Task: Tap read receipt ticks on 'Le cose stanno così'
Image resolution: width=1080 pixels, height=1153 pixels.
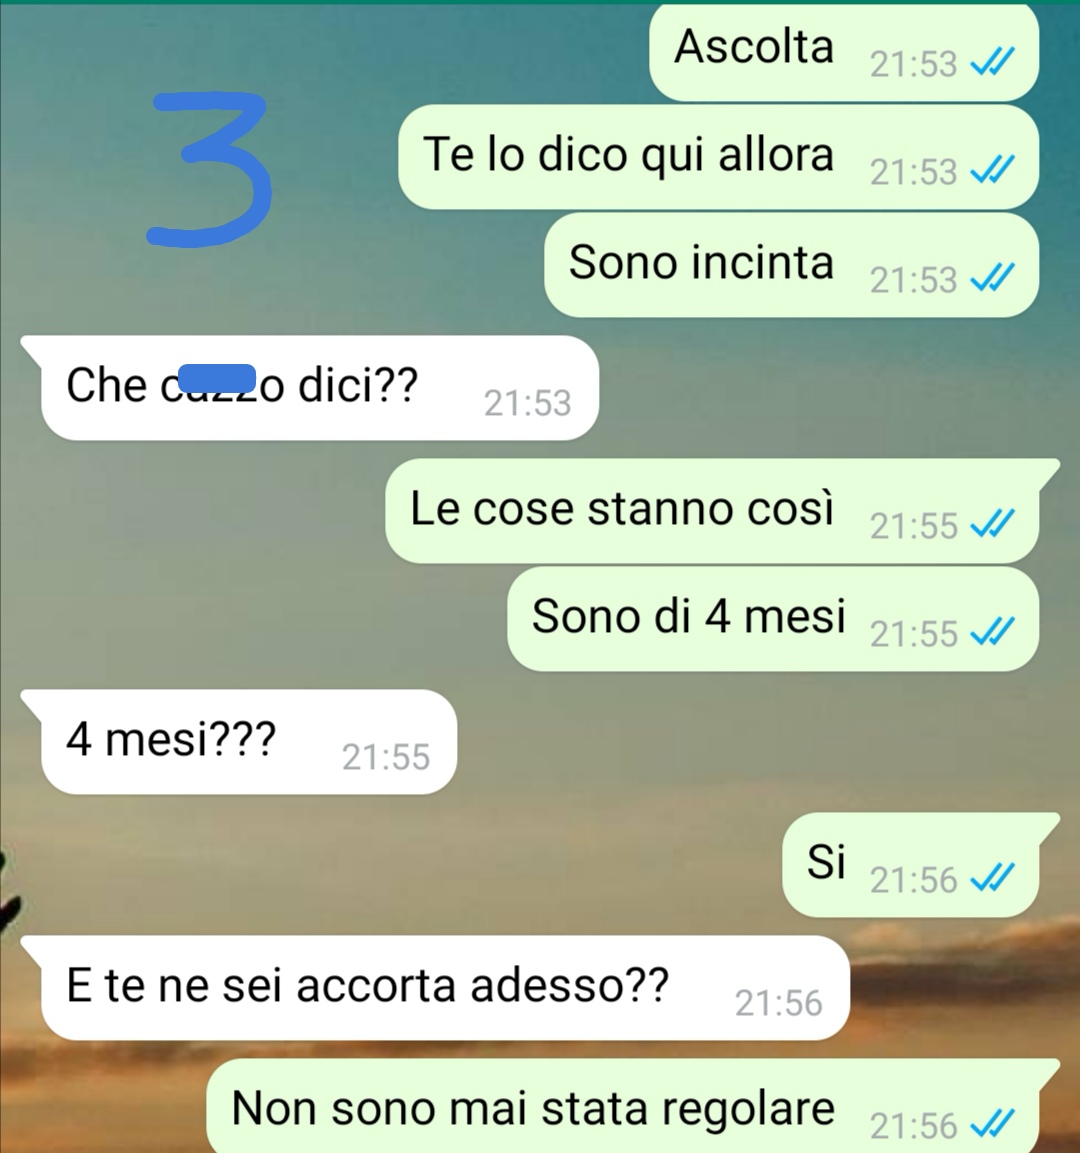Action: coord(993,524)
